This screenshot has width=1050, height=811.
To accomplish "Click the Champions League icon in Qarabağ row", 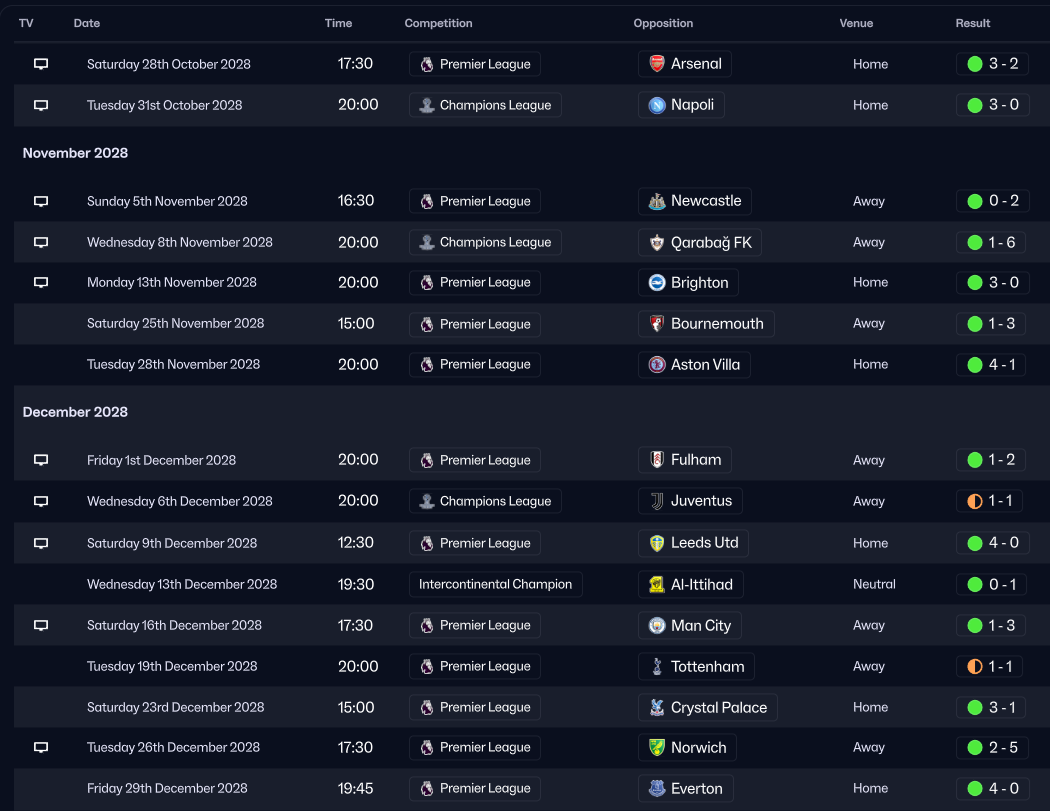I will coord(427,242).
